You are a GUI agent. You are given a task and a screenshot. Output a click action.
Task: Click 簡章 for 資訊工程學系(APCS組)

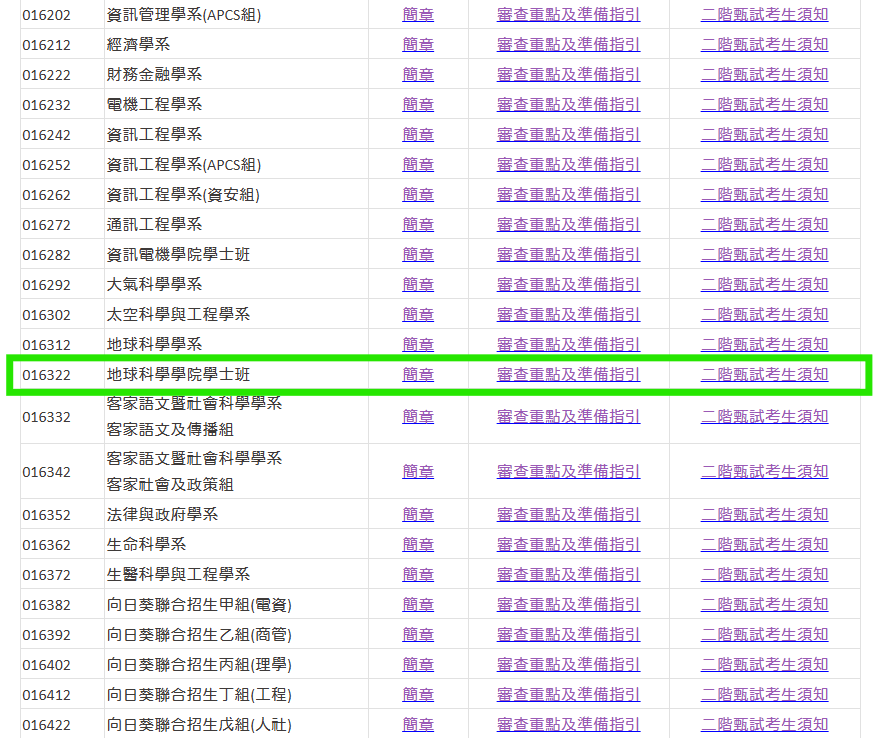[418, 165]
